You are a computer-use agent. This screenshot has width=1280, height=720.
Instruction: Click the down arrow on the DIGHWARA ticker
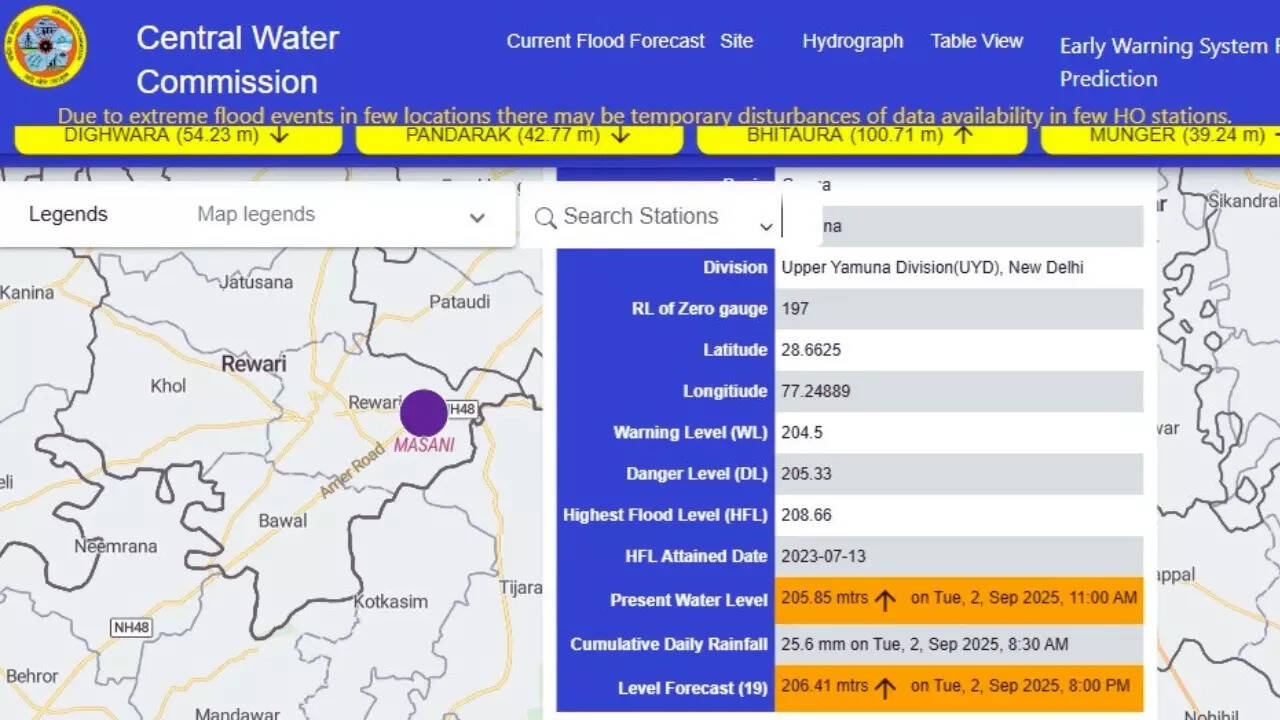click(280, 135)
